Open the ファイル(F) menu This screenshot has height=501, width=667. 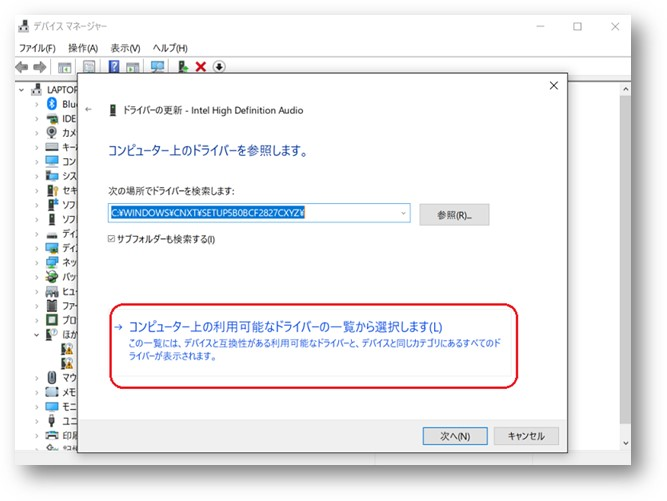point(37,48)
